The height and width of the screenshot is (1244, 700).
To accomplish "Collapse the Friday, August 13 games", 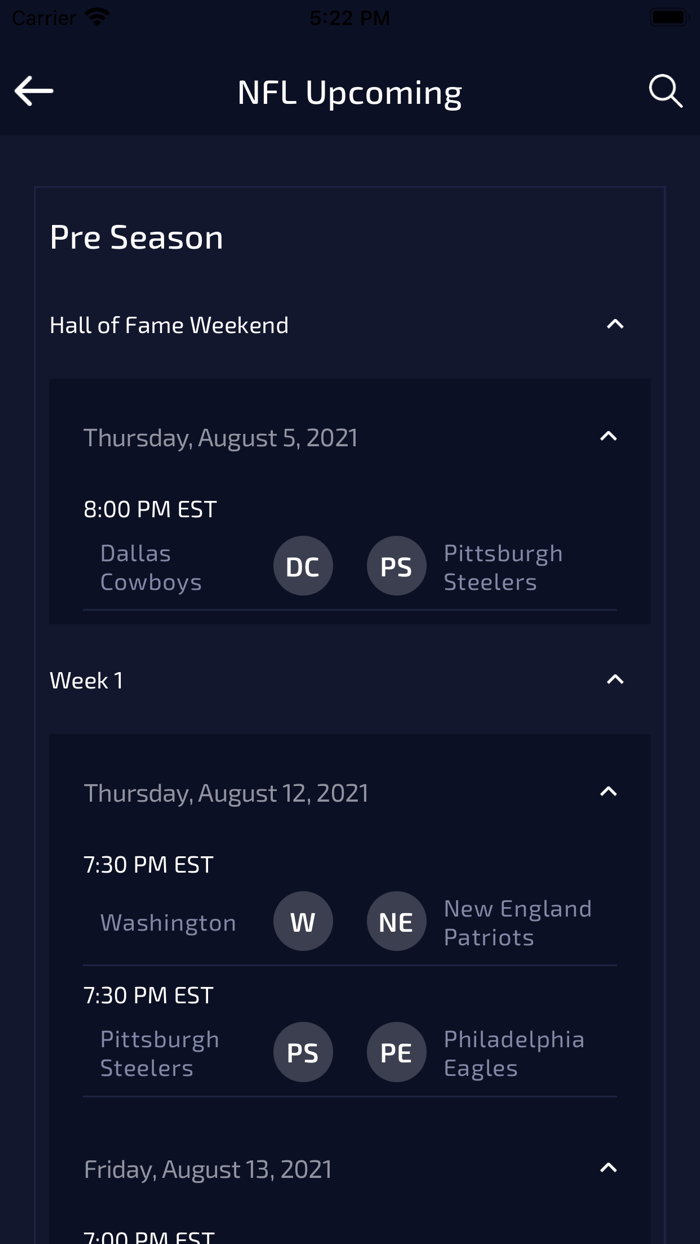I will 608,1168.
